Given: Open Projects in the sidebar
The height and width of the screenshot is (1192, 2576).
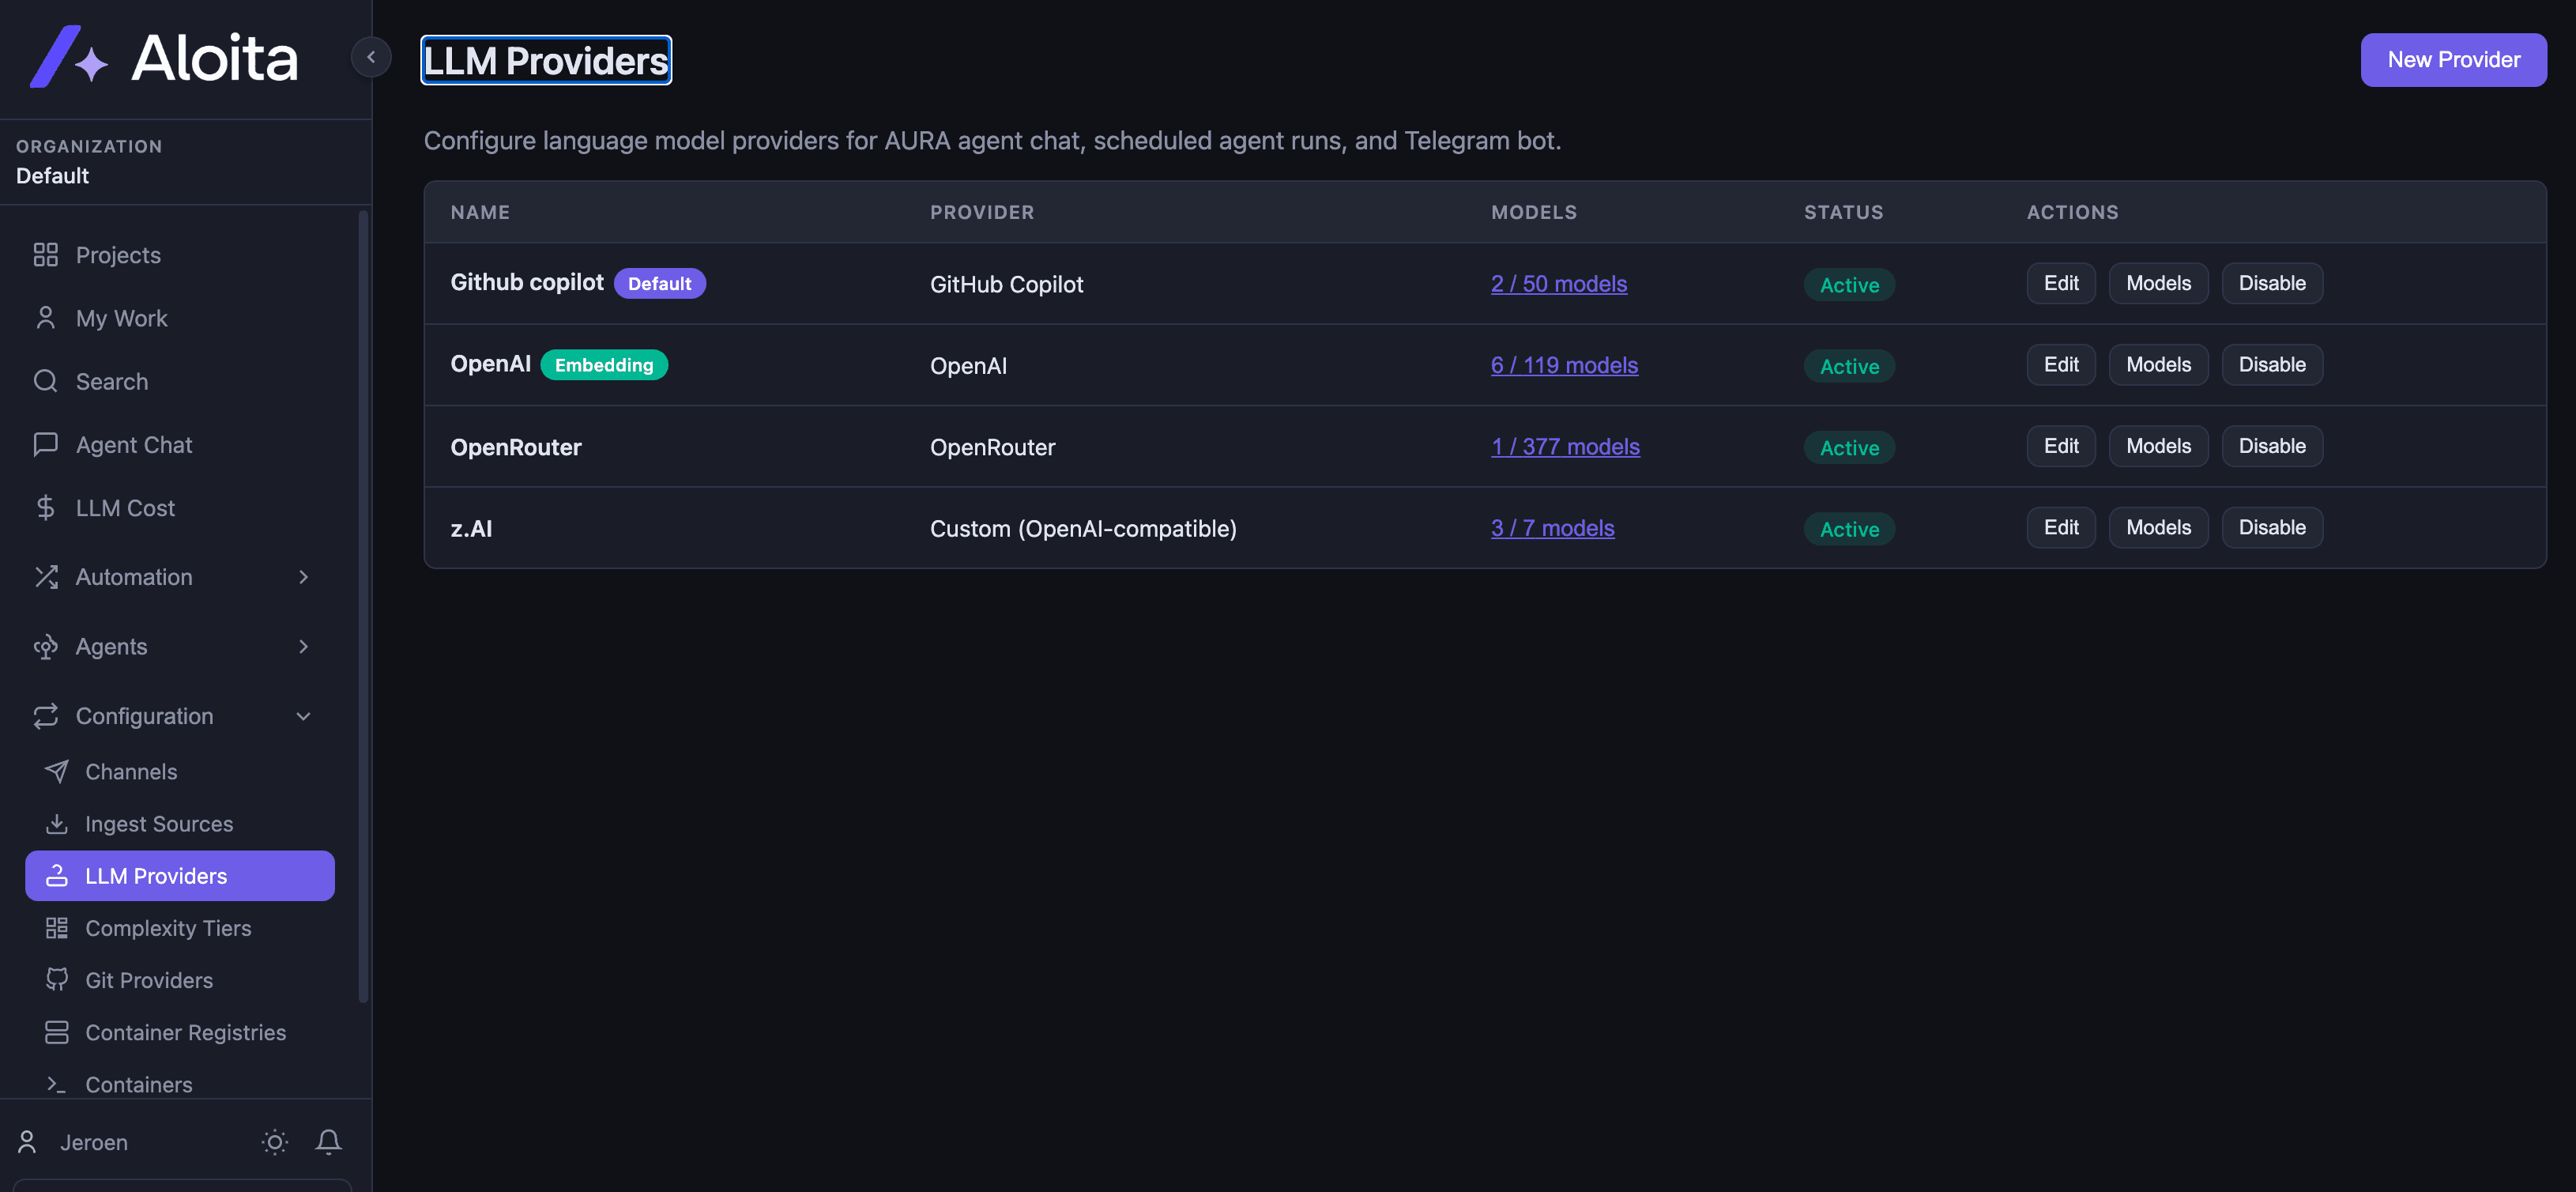Looking at the screenshot, I should pyautogui.click(x=180, y=255).
